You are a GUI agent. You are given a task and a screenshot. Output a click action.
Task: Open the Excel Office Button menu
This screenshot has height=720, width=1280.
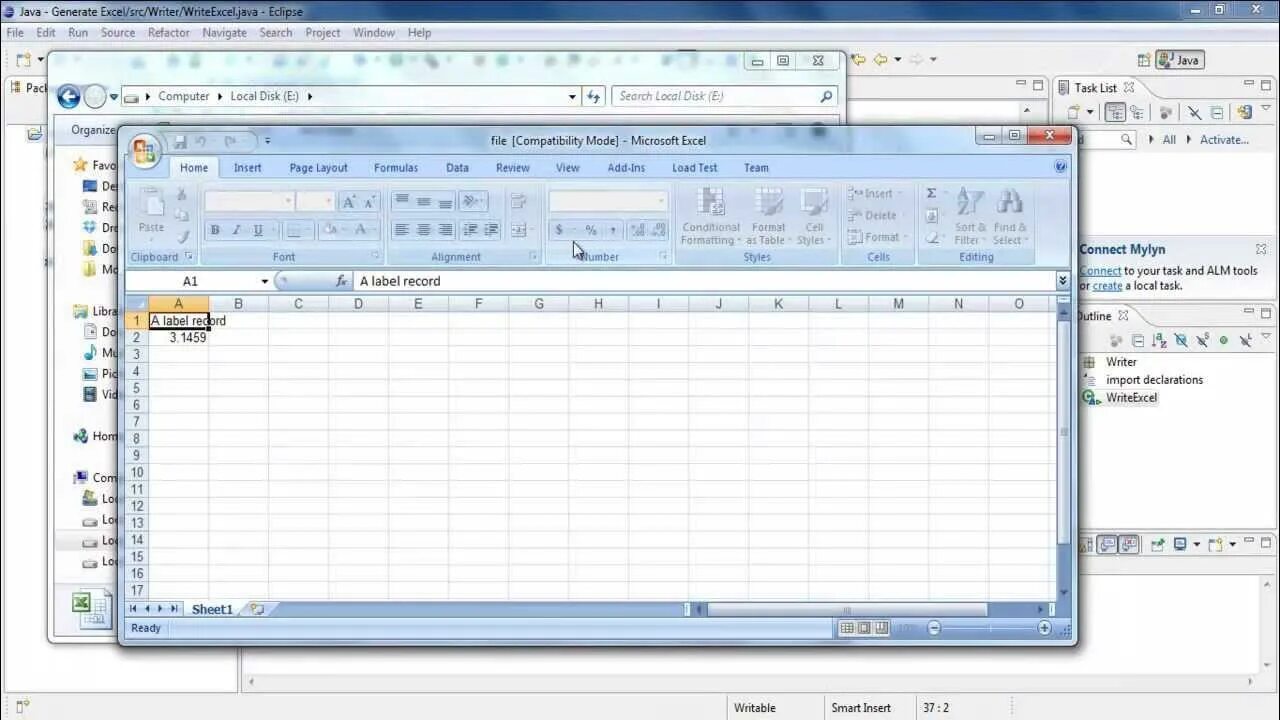point(144,151)
